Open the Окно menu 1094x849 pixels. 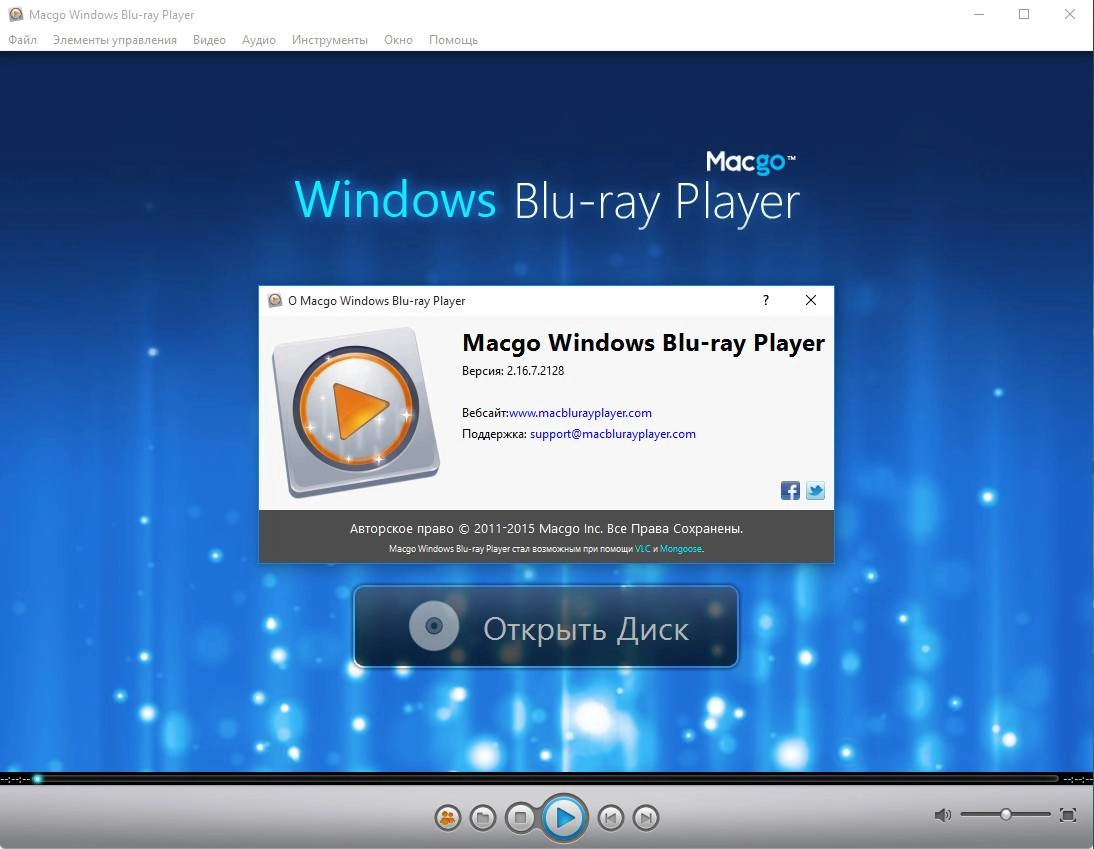[x=398, y=40]
